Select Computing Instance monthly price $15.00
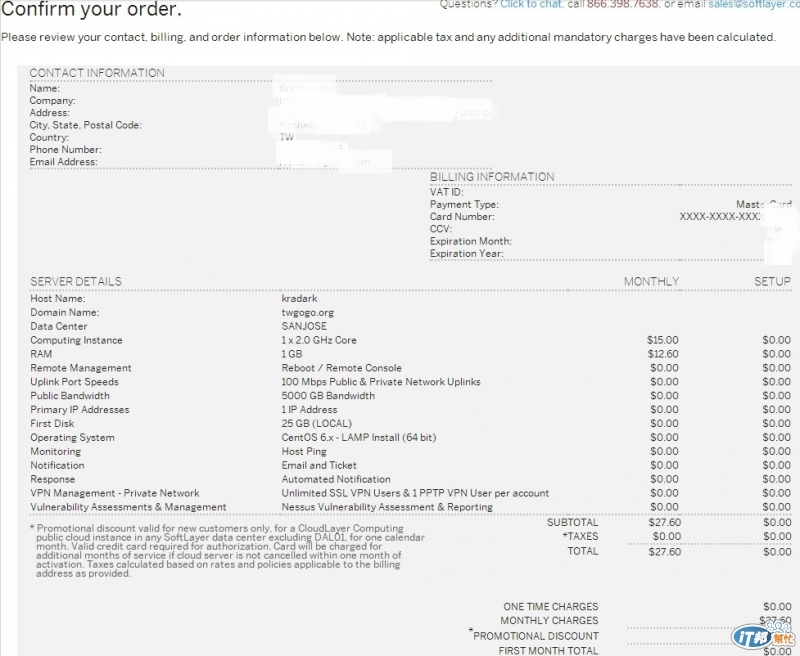800x656 pixels. [x=663, y=340]
